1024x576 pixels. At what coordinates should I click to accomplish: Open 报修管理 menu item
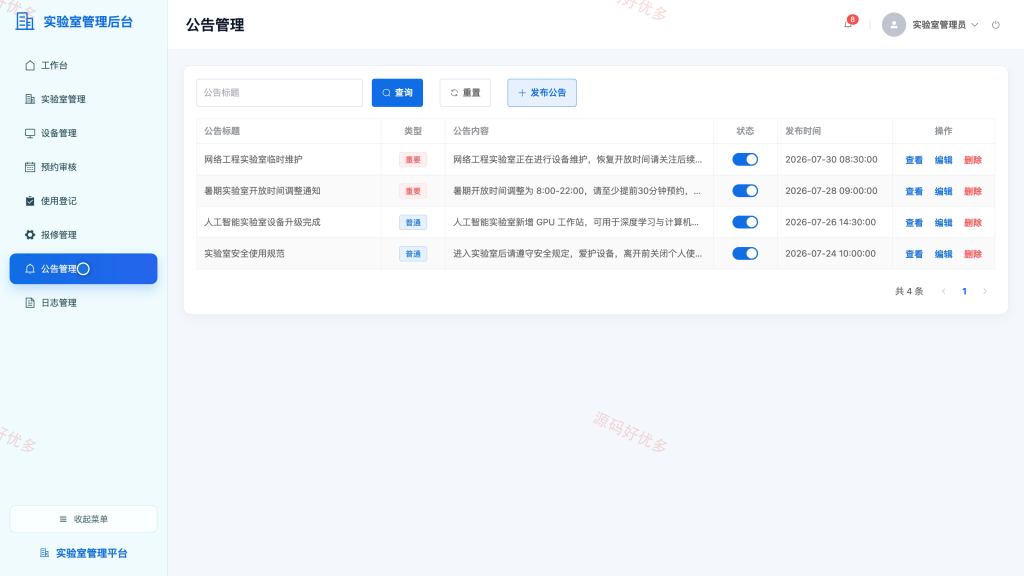(84, 235)
